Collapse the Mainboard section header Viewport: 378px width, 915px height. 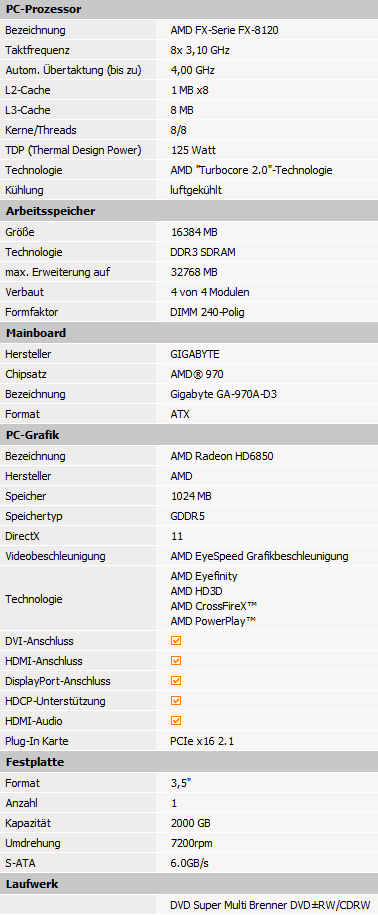click(189, 333)
